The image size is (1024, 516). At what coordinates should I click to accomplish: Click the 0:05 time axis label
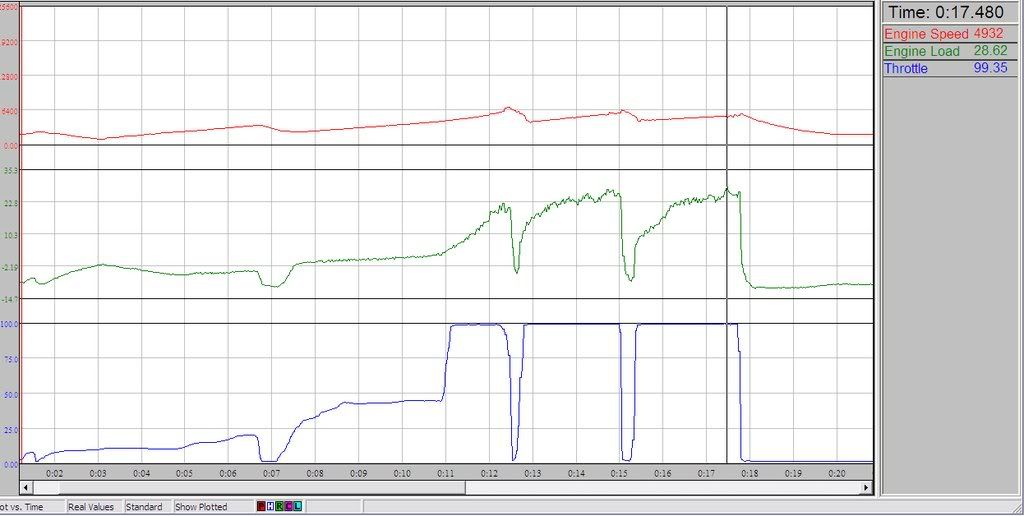click(184, 473)
